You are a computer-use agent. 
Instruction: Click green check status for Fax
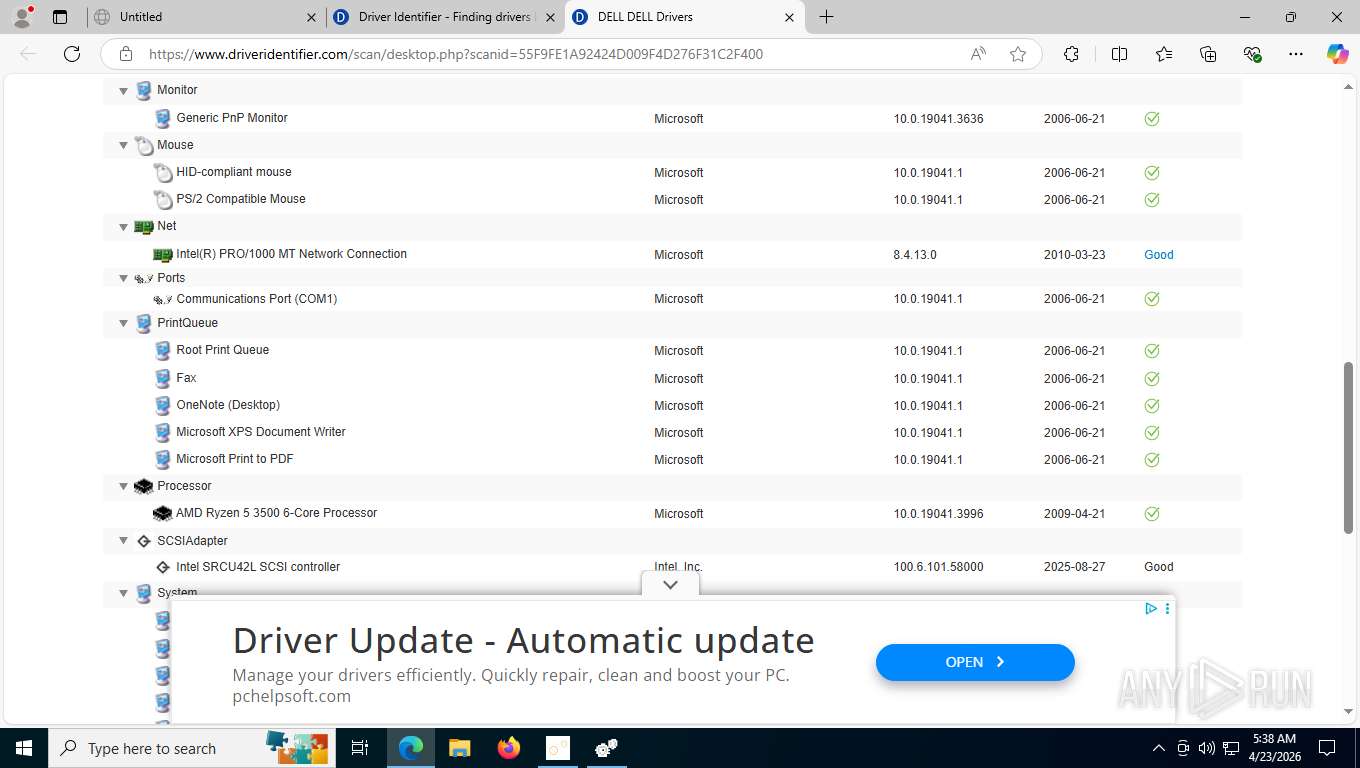click(1152, 378)
